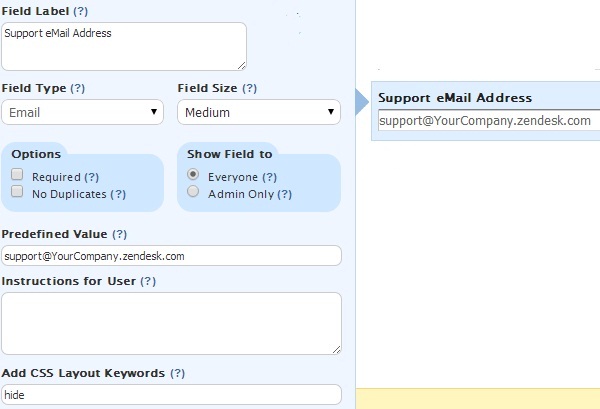Enable the Required checkbox
This screenshot has width=600, height=409.
click(17, 176)
